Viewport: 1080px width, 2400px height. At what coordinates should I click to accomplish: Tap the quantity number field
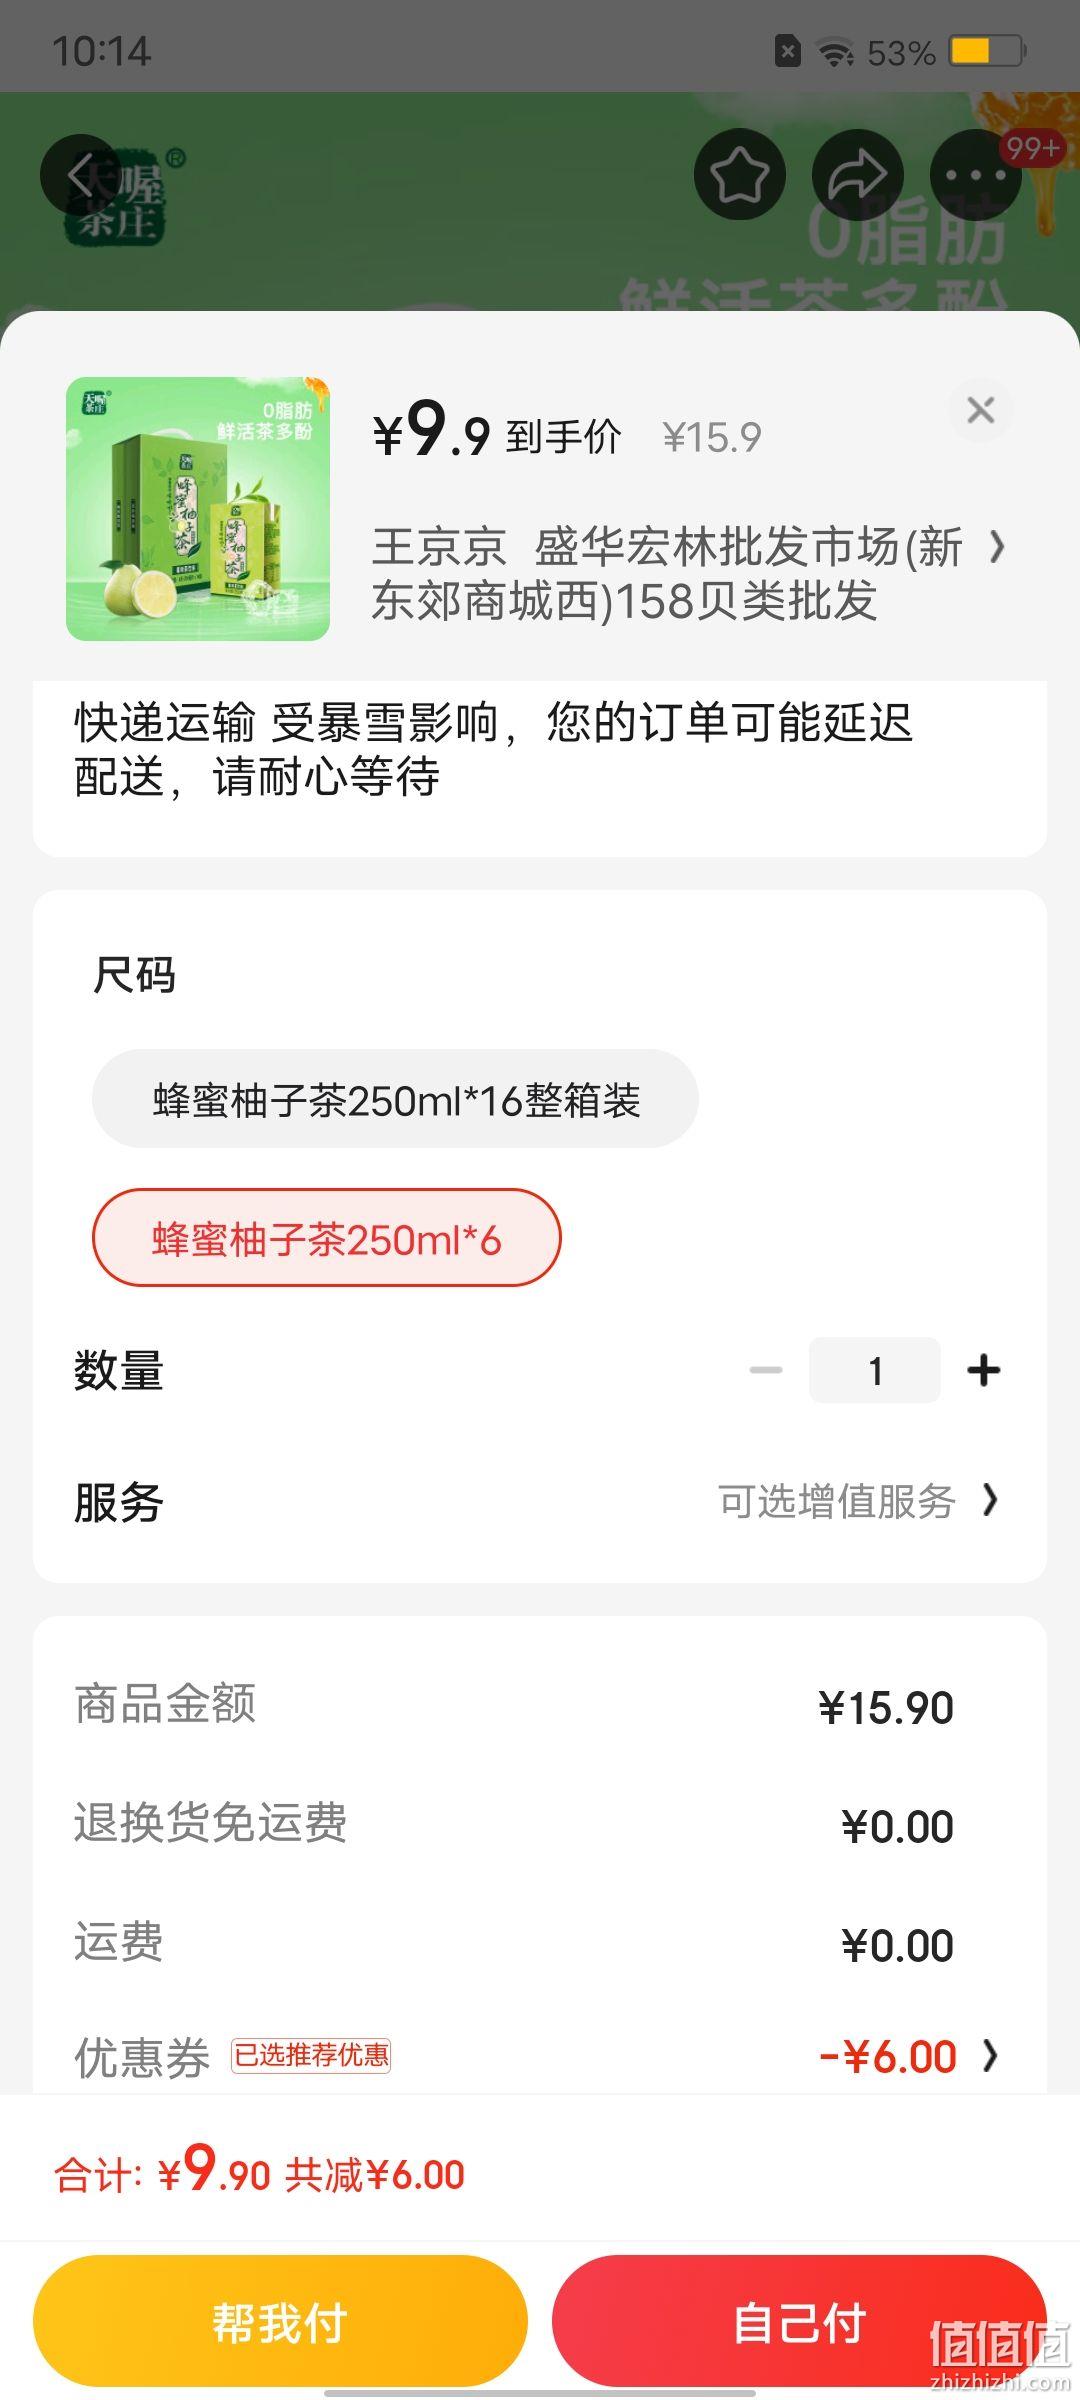(875, 1370)
